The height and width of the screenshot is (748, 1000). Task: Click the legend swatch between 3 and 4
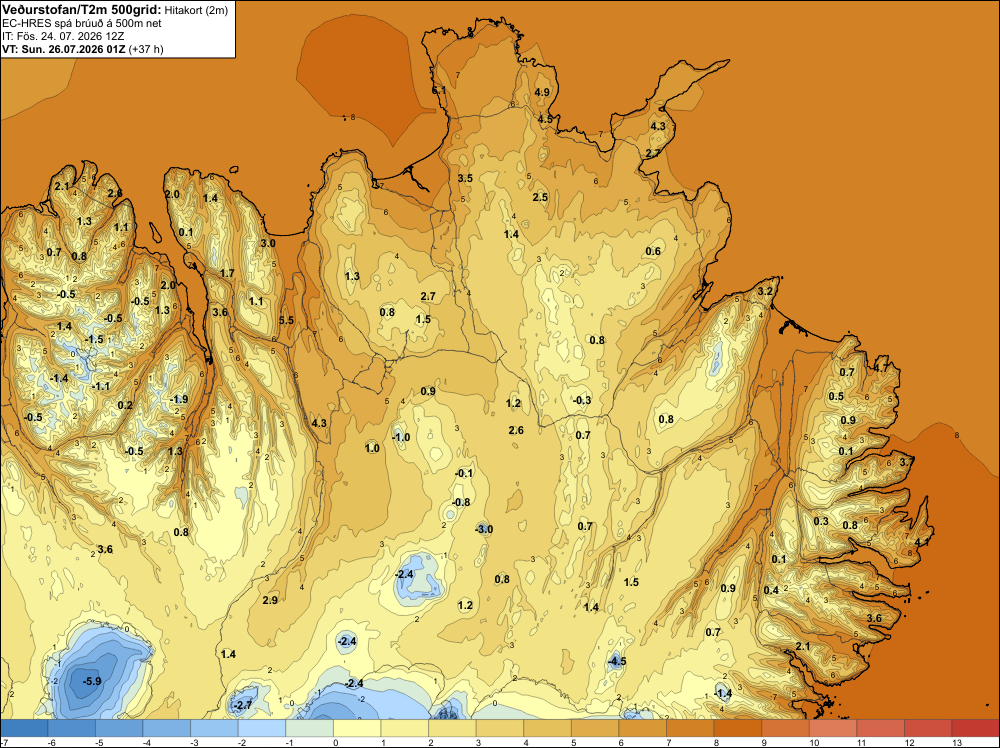tap(501, 728)
